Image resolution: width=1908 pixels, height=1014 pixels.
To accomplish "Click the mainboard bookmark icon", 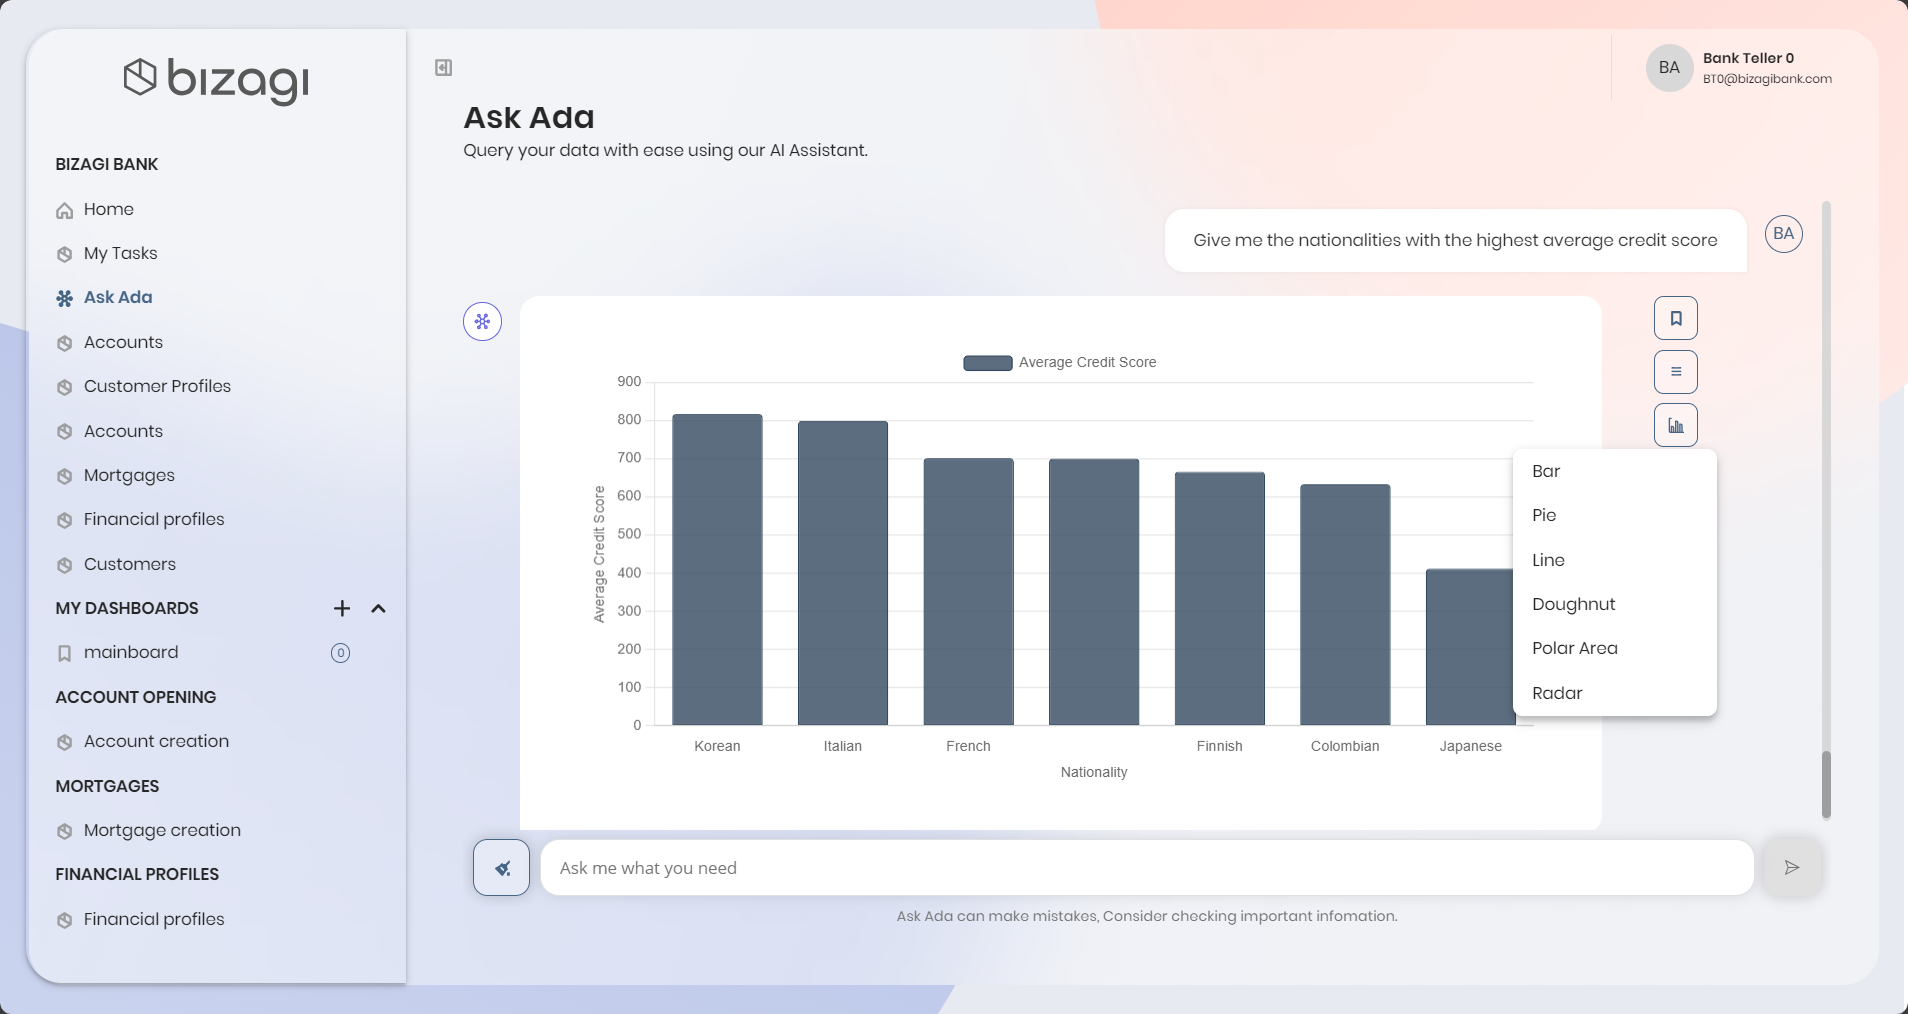I will pos(65,653).
